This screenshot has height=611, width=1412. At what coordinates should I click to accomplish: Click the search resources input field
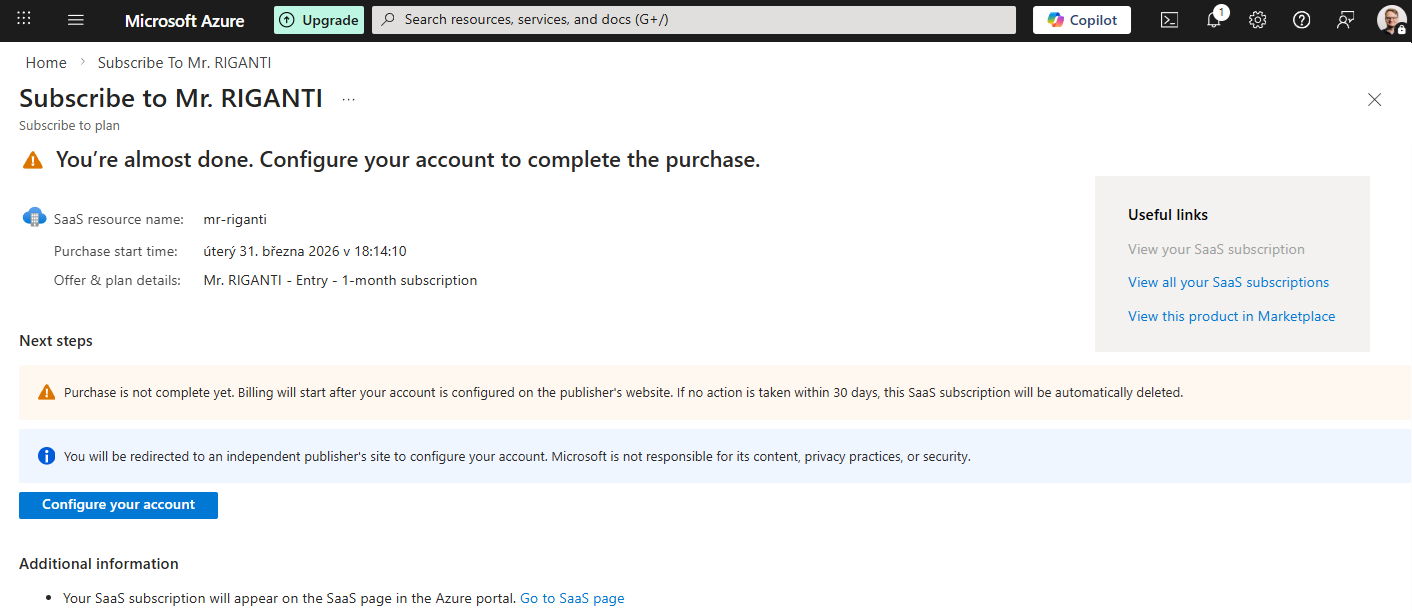click(x=694, y=20)
